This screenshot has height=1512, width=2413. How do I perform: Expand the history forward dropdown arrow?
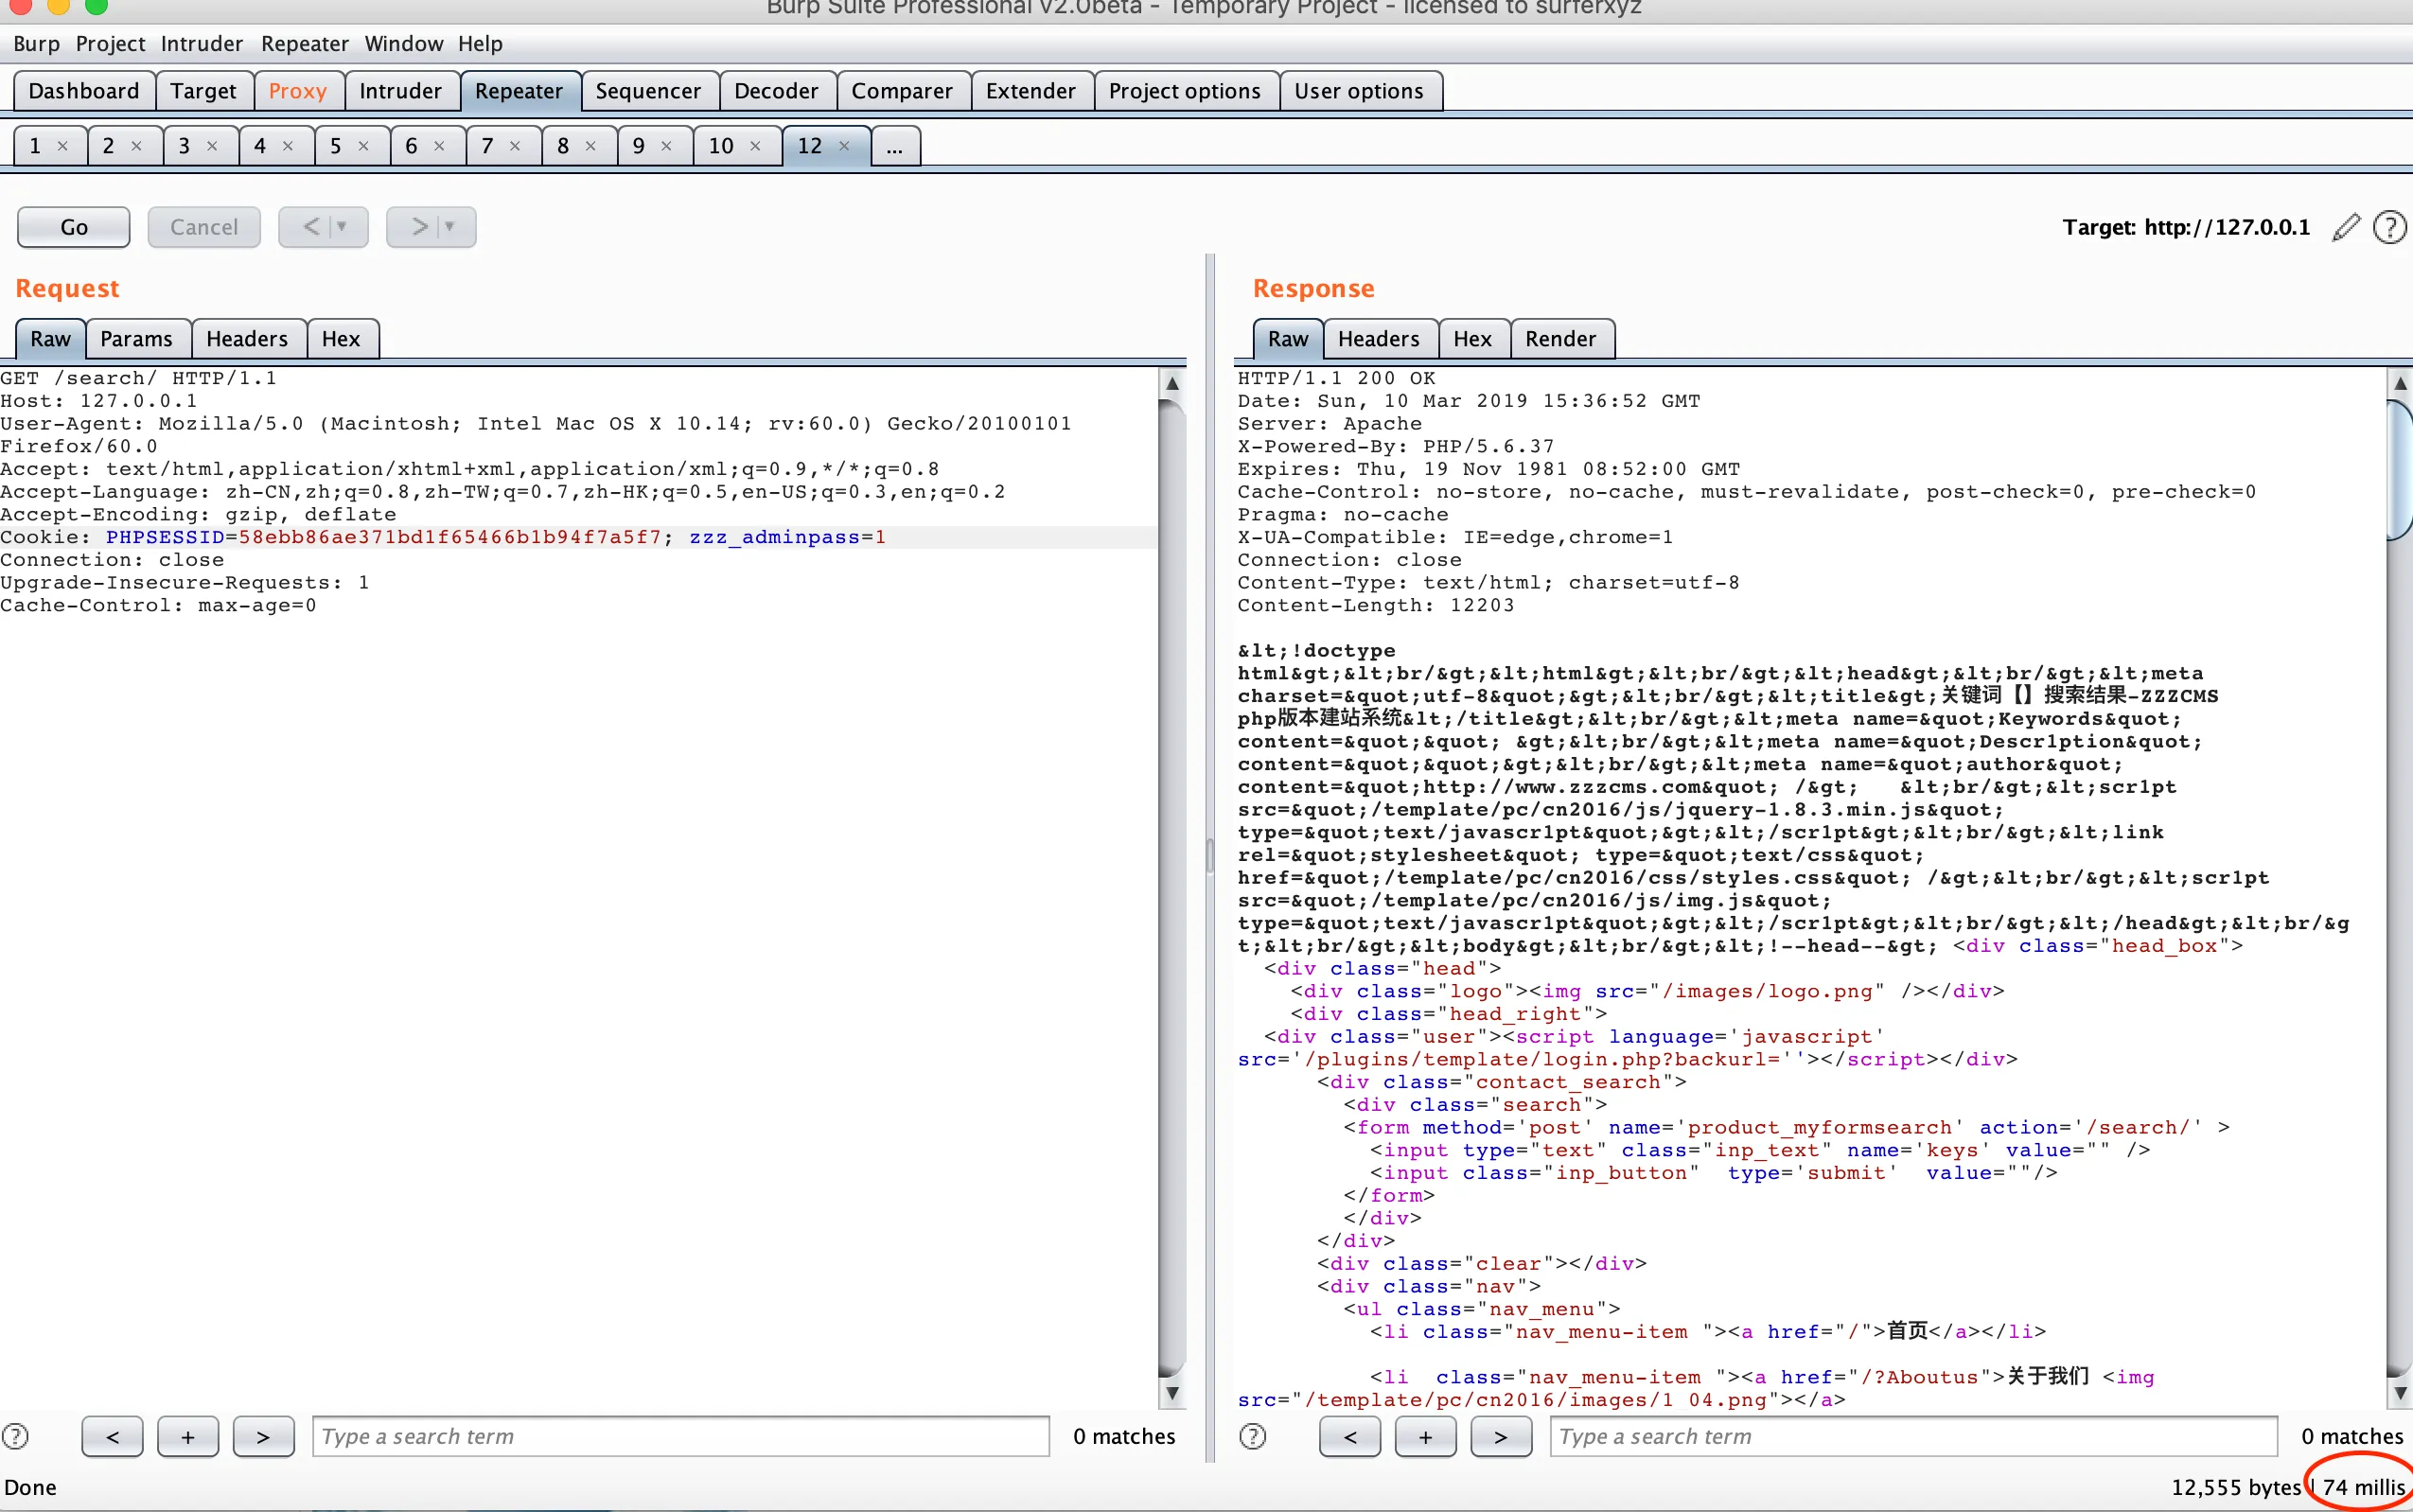pyautogui.click(x=450, y=227)
